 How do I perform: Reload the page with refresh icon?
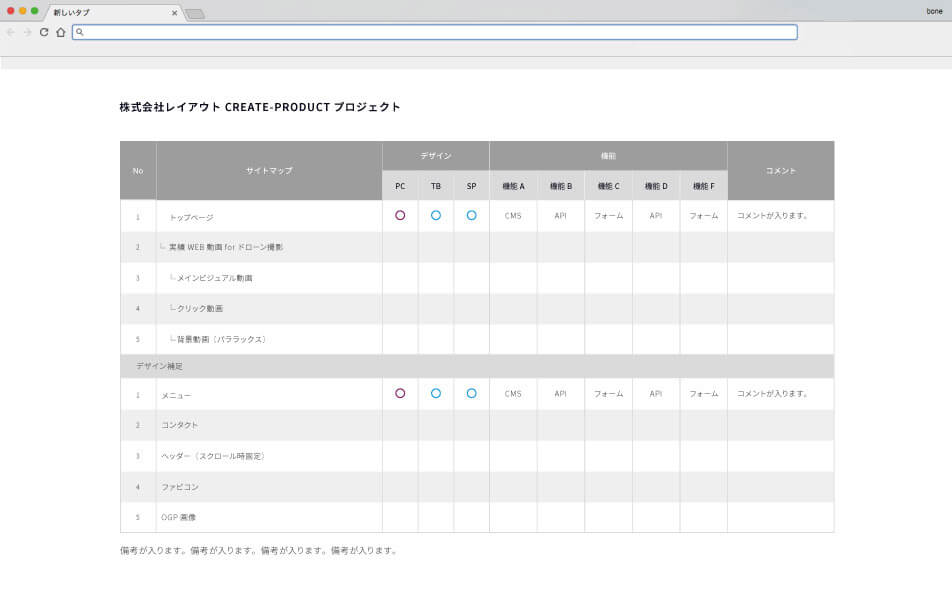coord(44,32)
